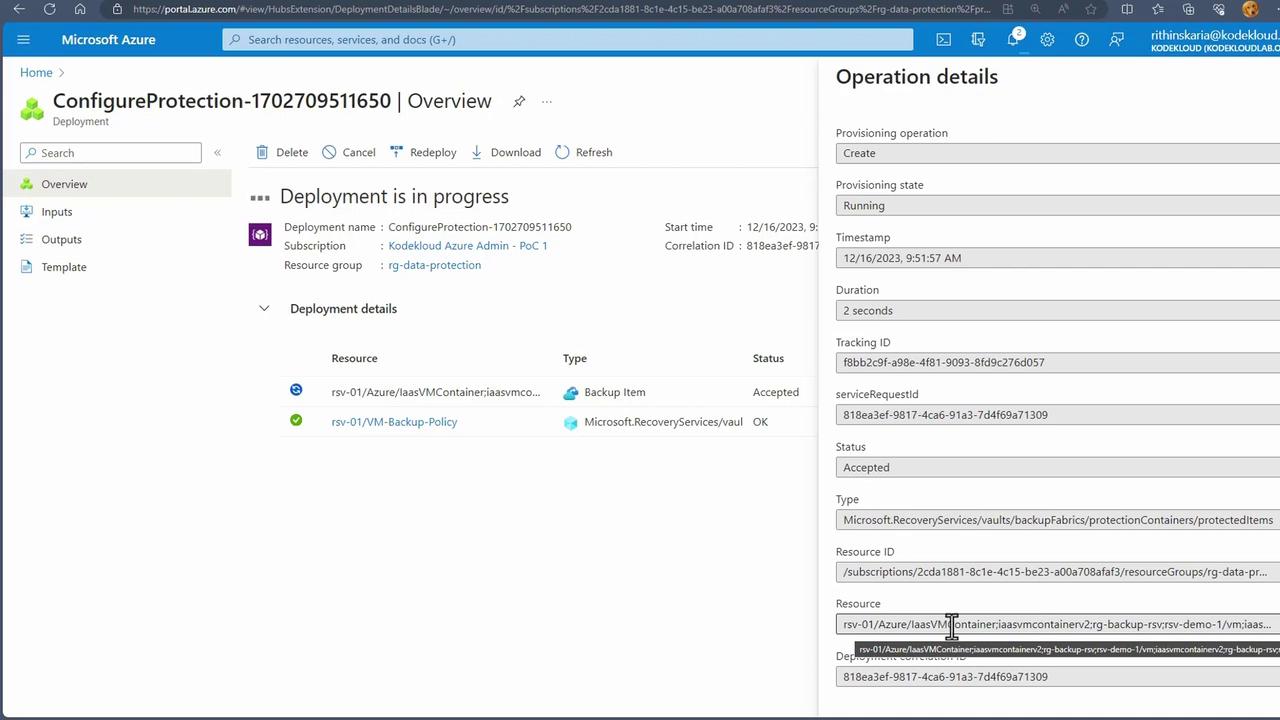Pin the deployment to dashboard
The width and height of the screenshot is (1280, 720).
[519, 101]
